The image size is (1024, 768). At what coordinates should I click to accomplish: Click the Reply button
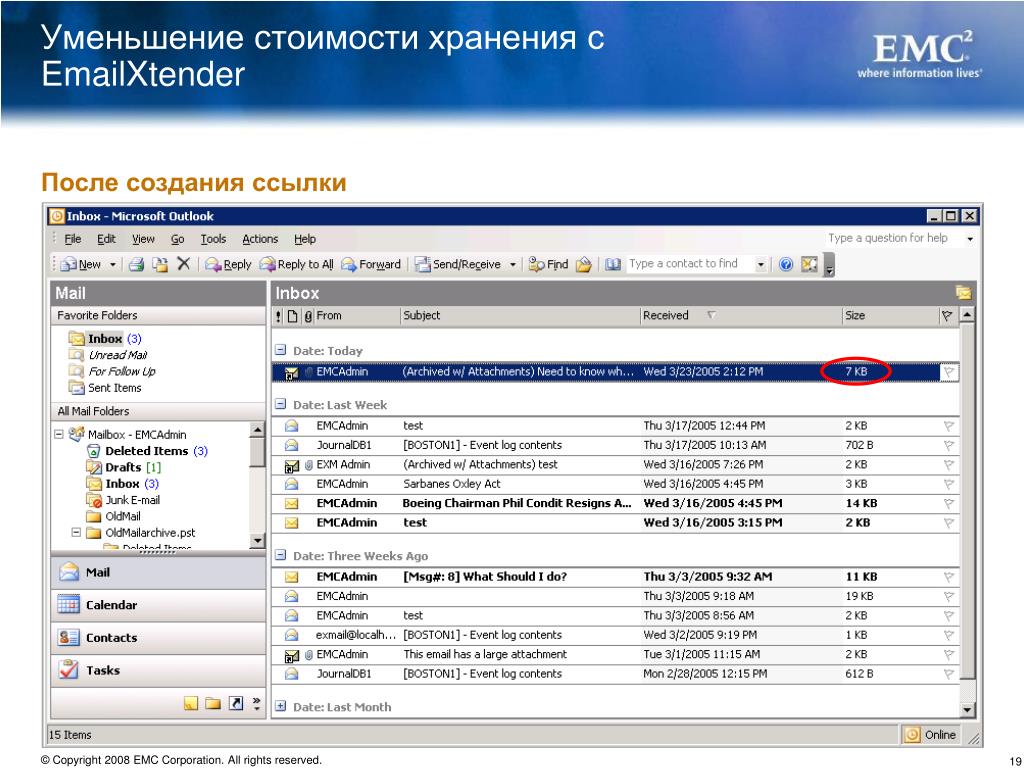click(228, 264)
